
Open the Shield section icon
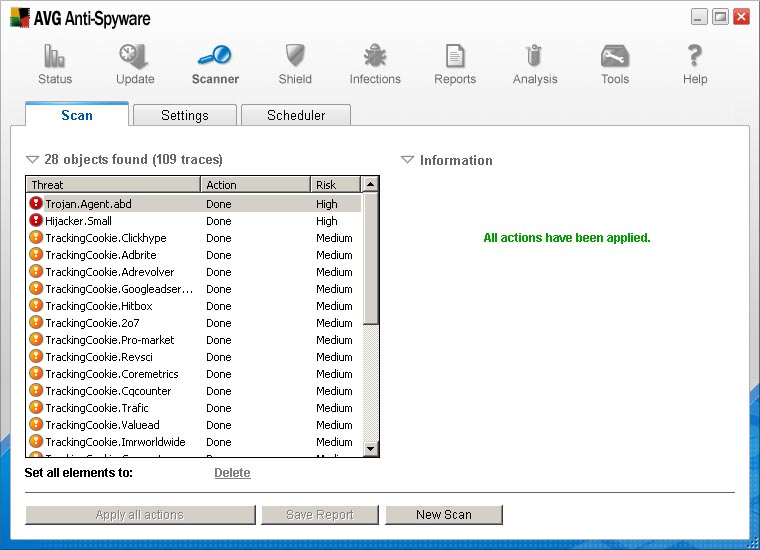click(x=295, y=55)
